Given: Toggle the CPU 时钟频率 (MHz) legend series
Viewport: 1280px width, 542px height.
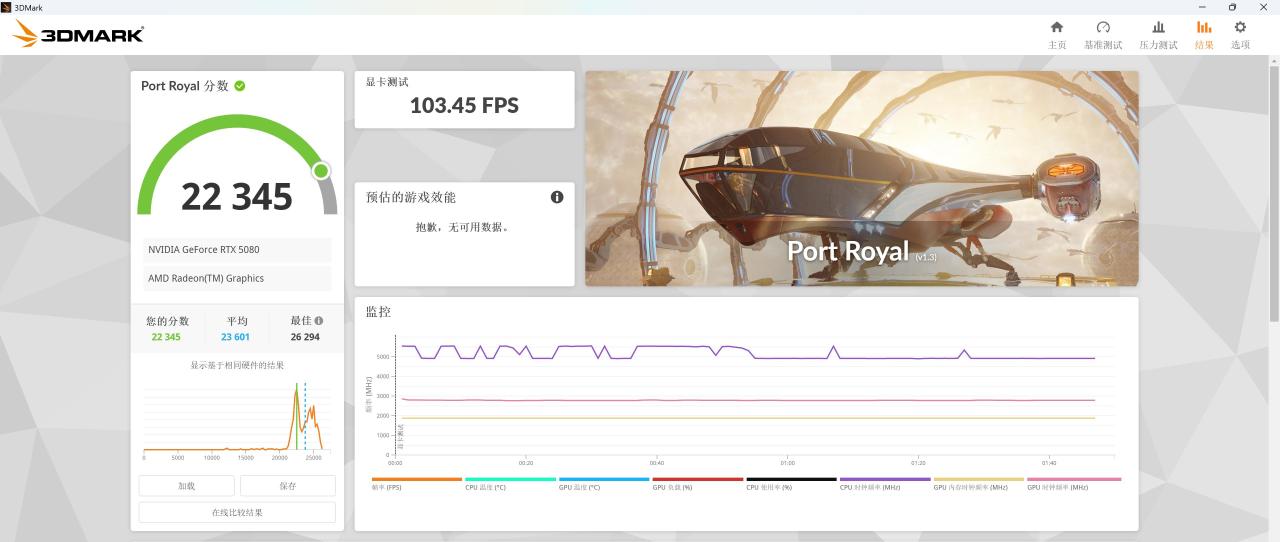Looking at the screenshot, I should point(885,484).
